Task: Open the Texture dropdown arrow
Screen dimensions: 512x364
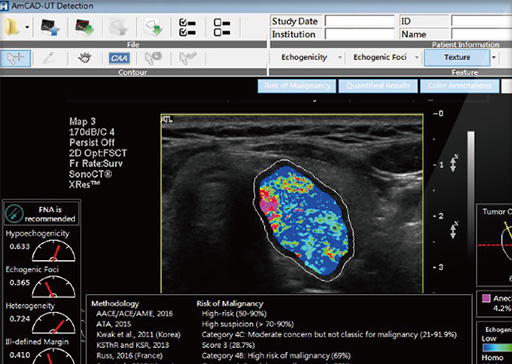Action: [494, 58]
